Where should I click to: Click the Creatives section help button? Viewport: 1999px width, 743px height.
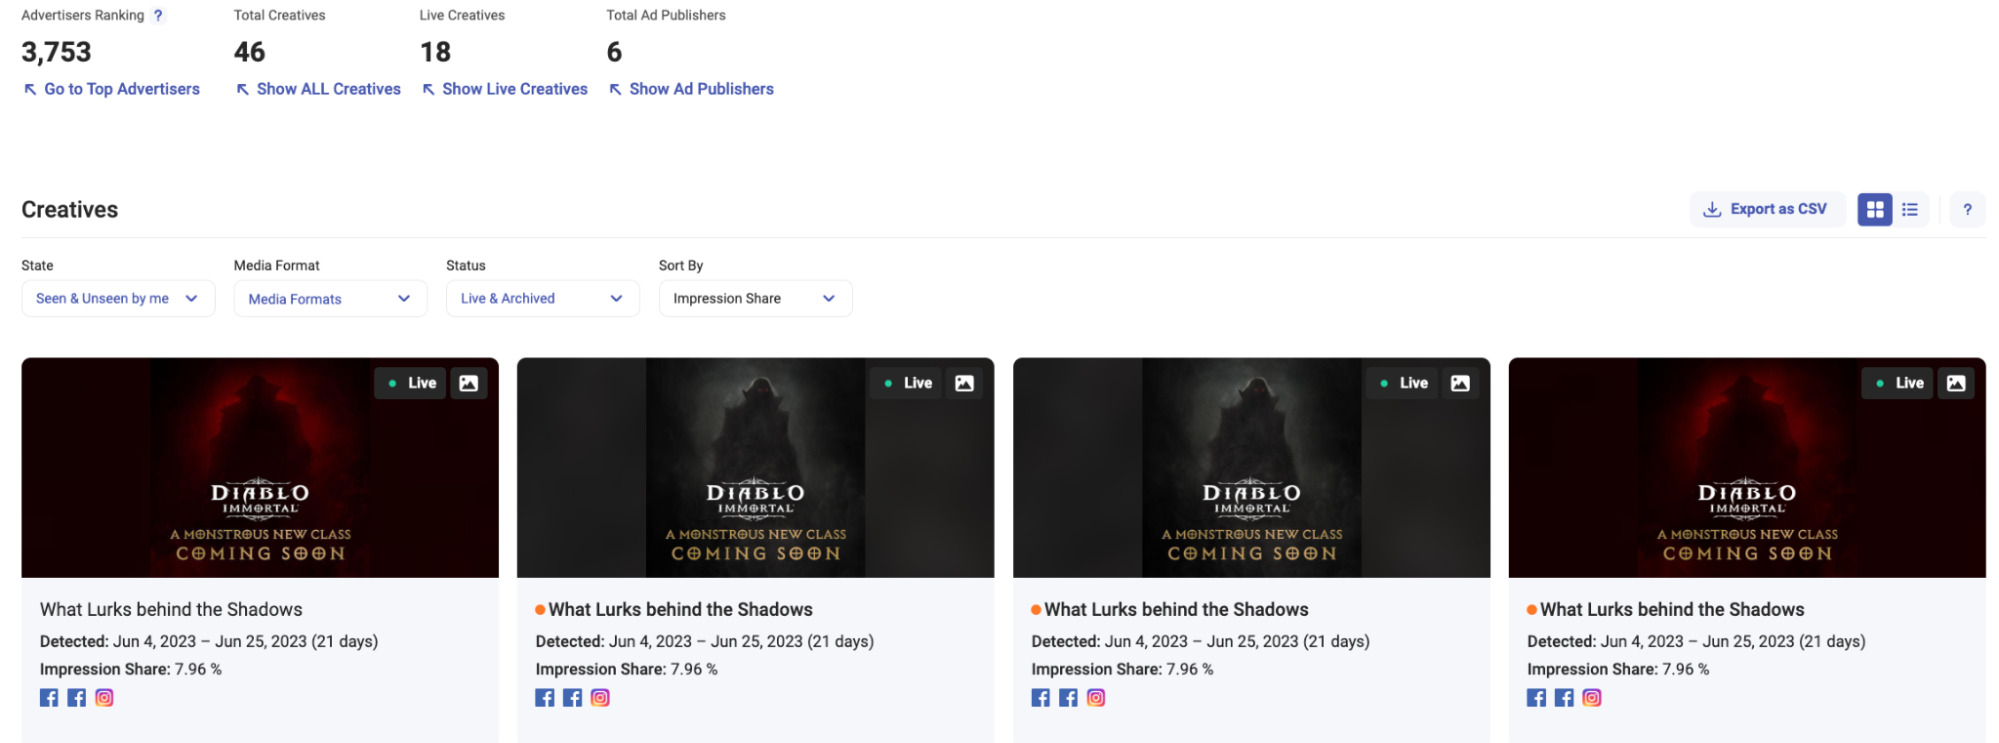tap(1967, 209)
